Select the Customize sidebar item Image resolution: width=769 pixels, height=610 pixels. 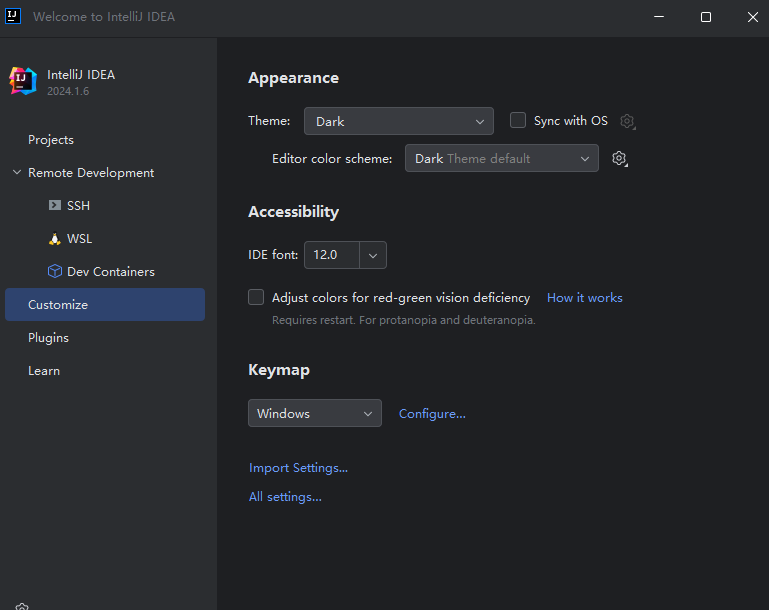(x=105, y=305)
